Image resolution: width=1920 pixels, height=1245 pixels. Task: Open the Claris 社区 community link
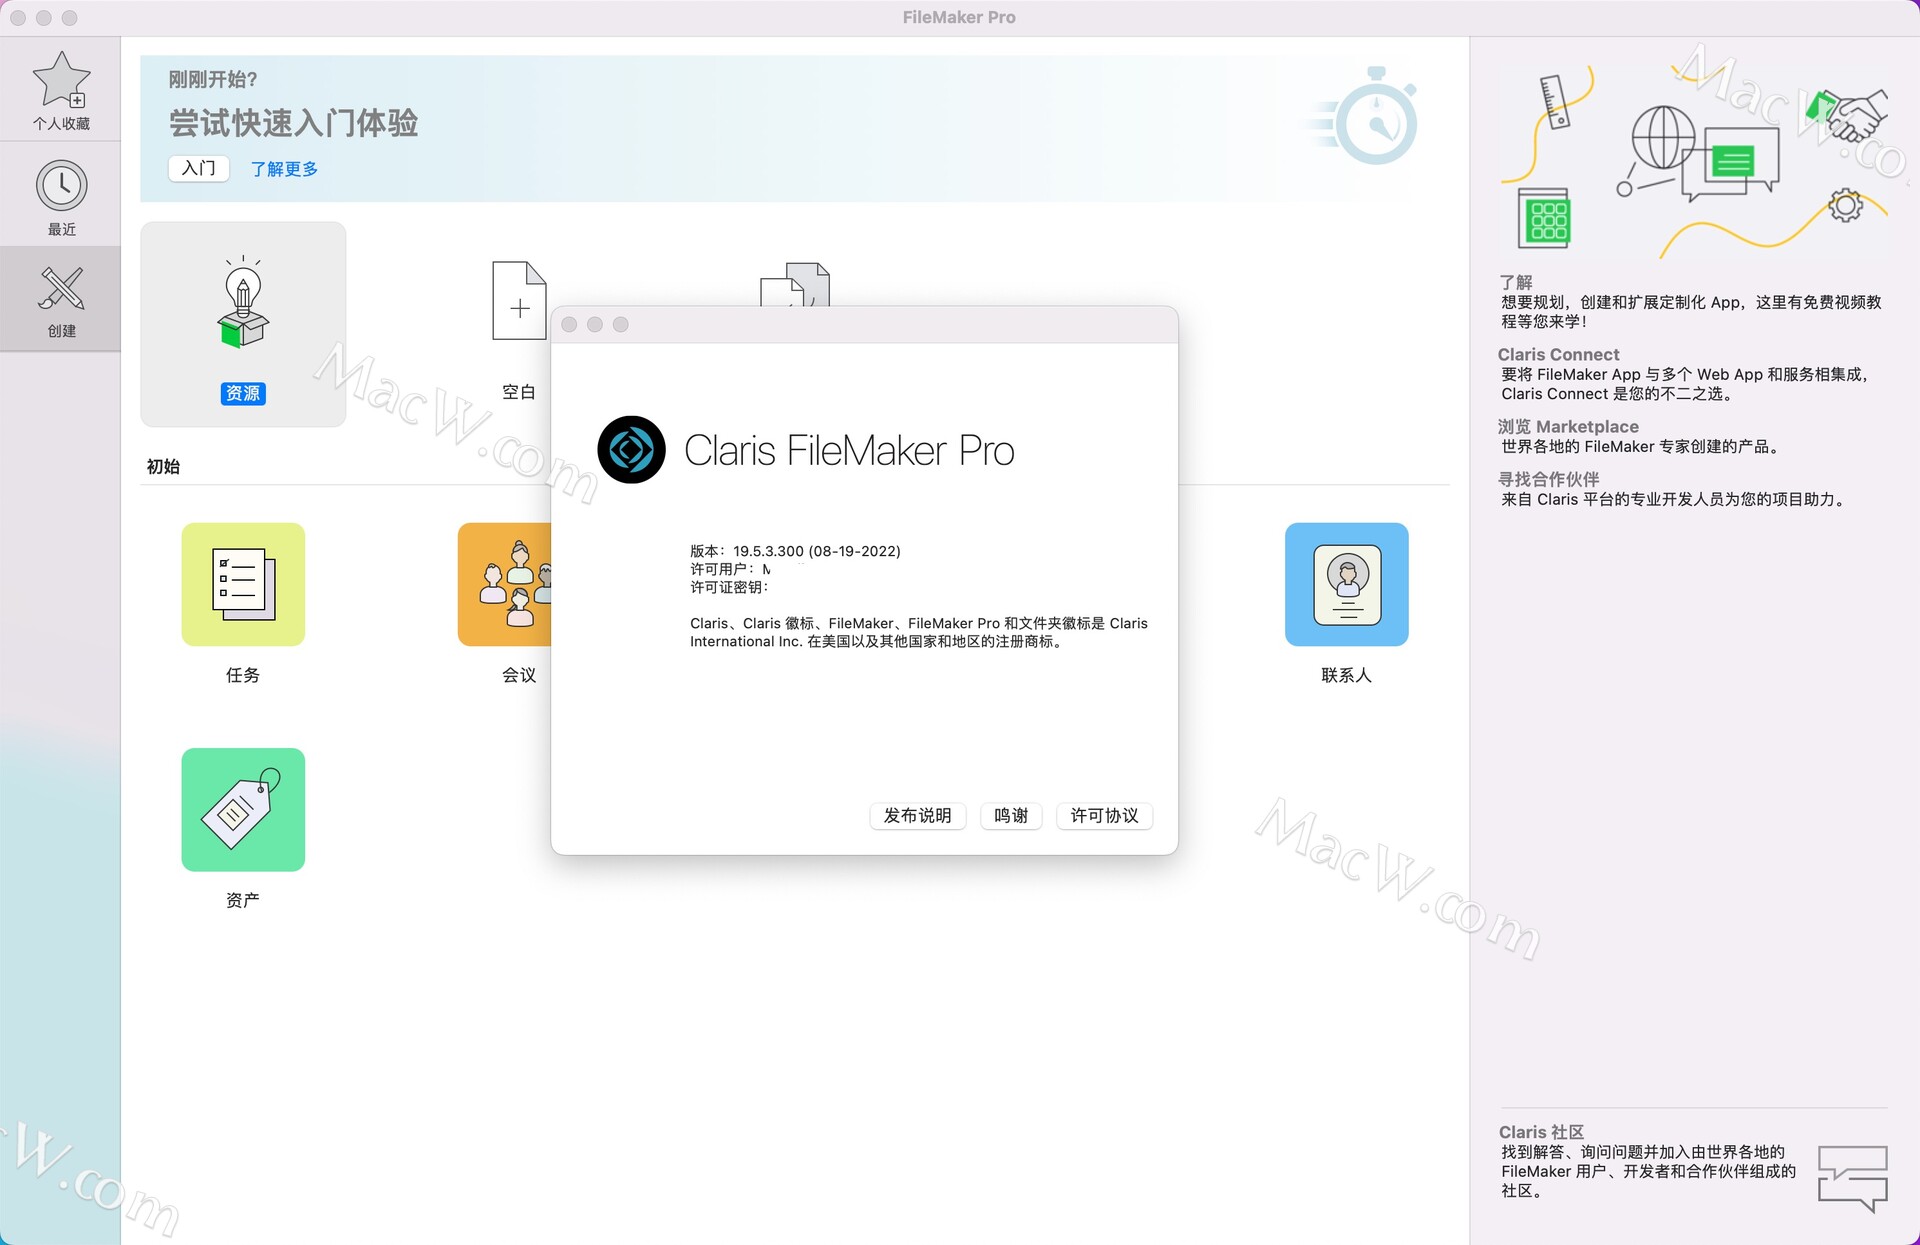coord(1541,1132)
